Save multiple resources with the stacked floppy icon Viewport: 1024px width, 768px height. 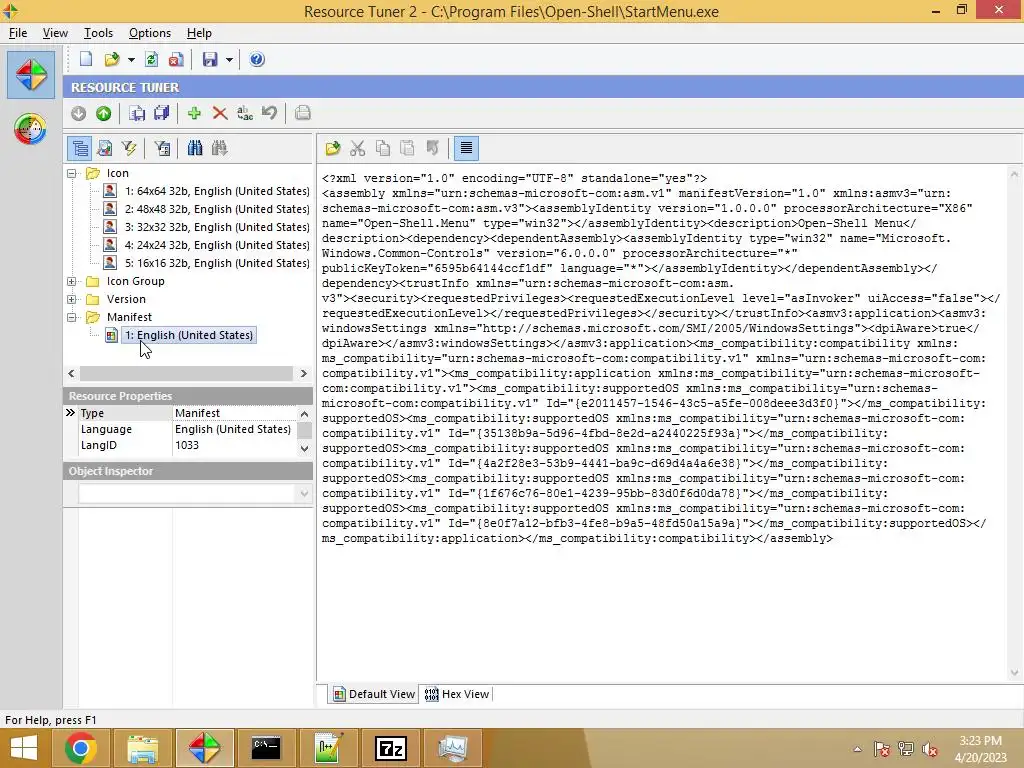click(x=161, y=114)
